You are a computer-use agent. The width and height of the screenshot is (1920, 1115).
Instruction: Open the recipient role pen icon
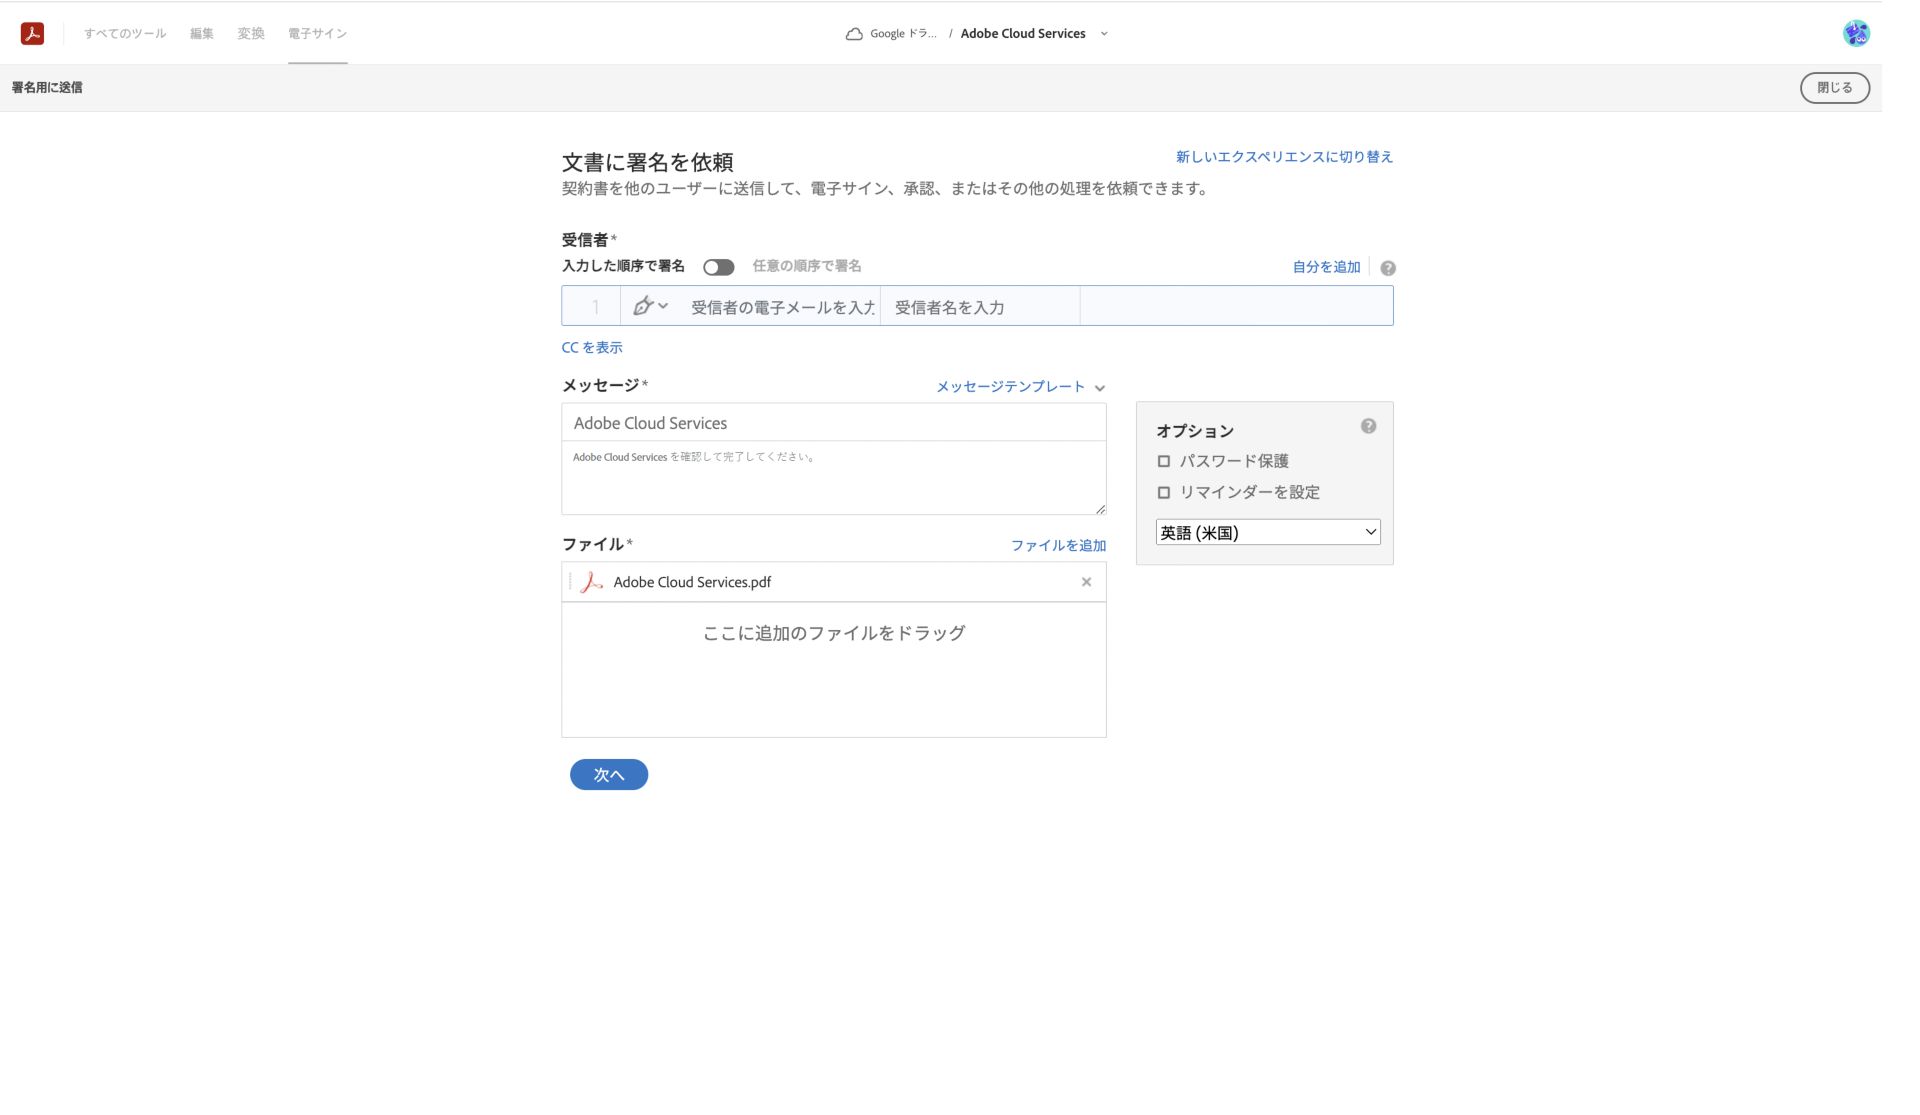point(650,306)
